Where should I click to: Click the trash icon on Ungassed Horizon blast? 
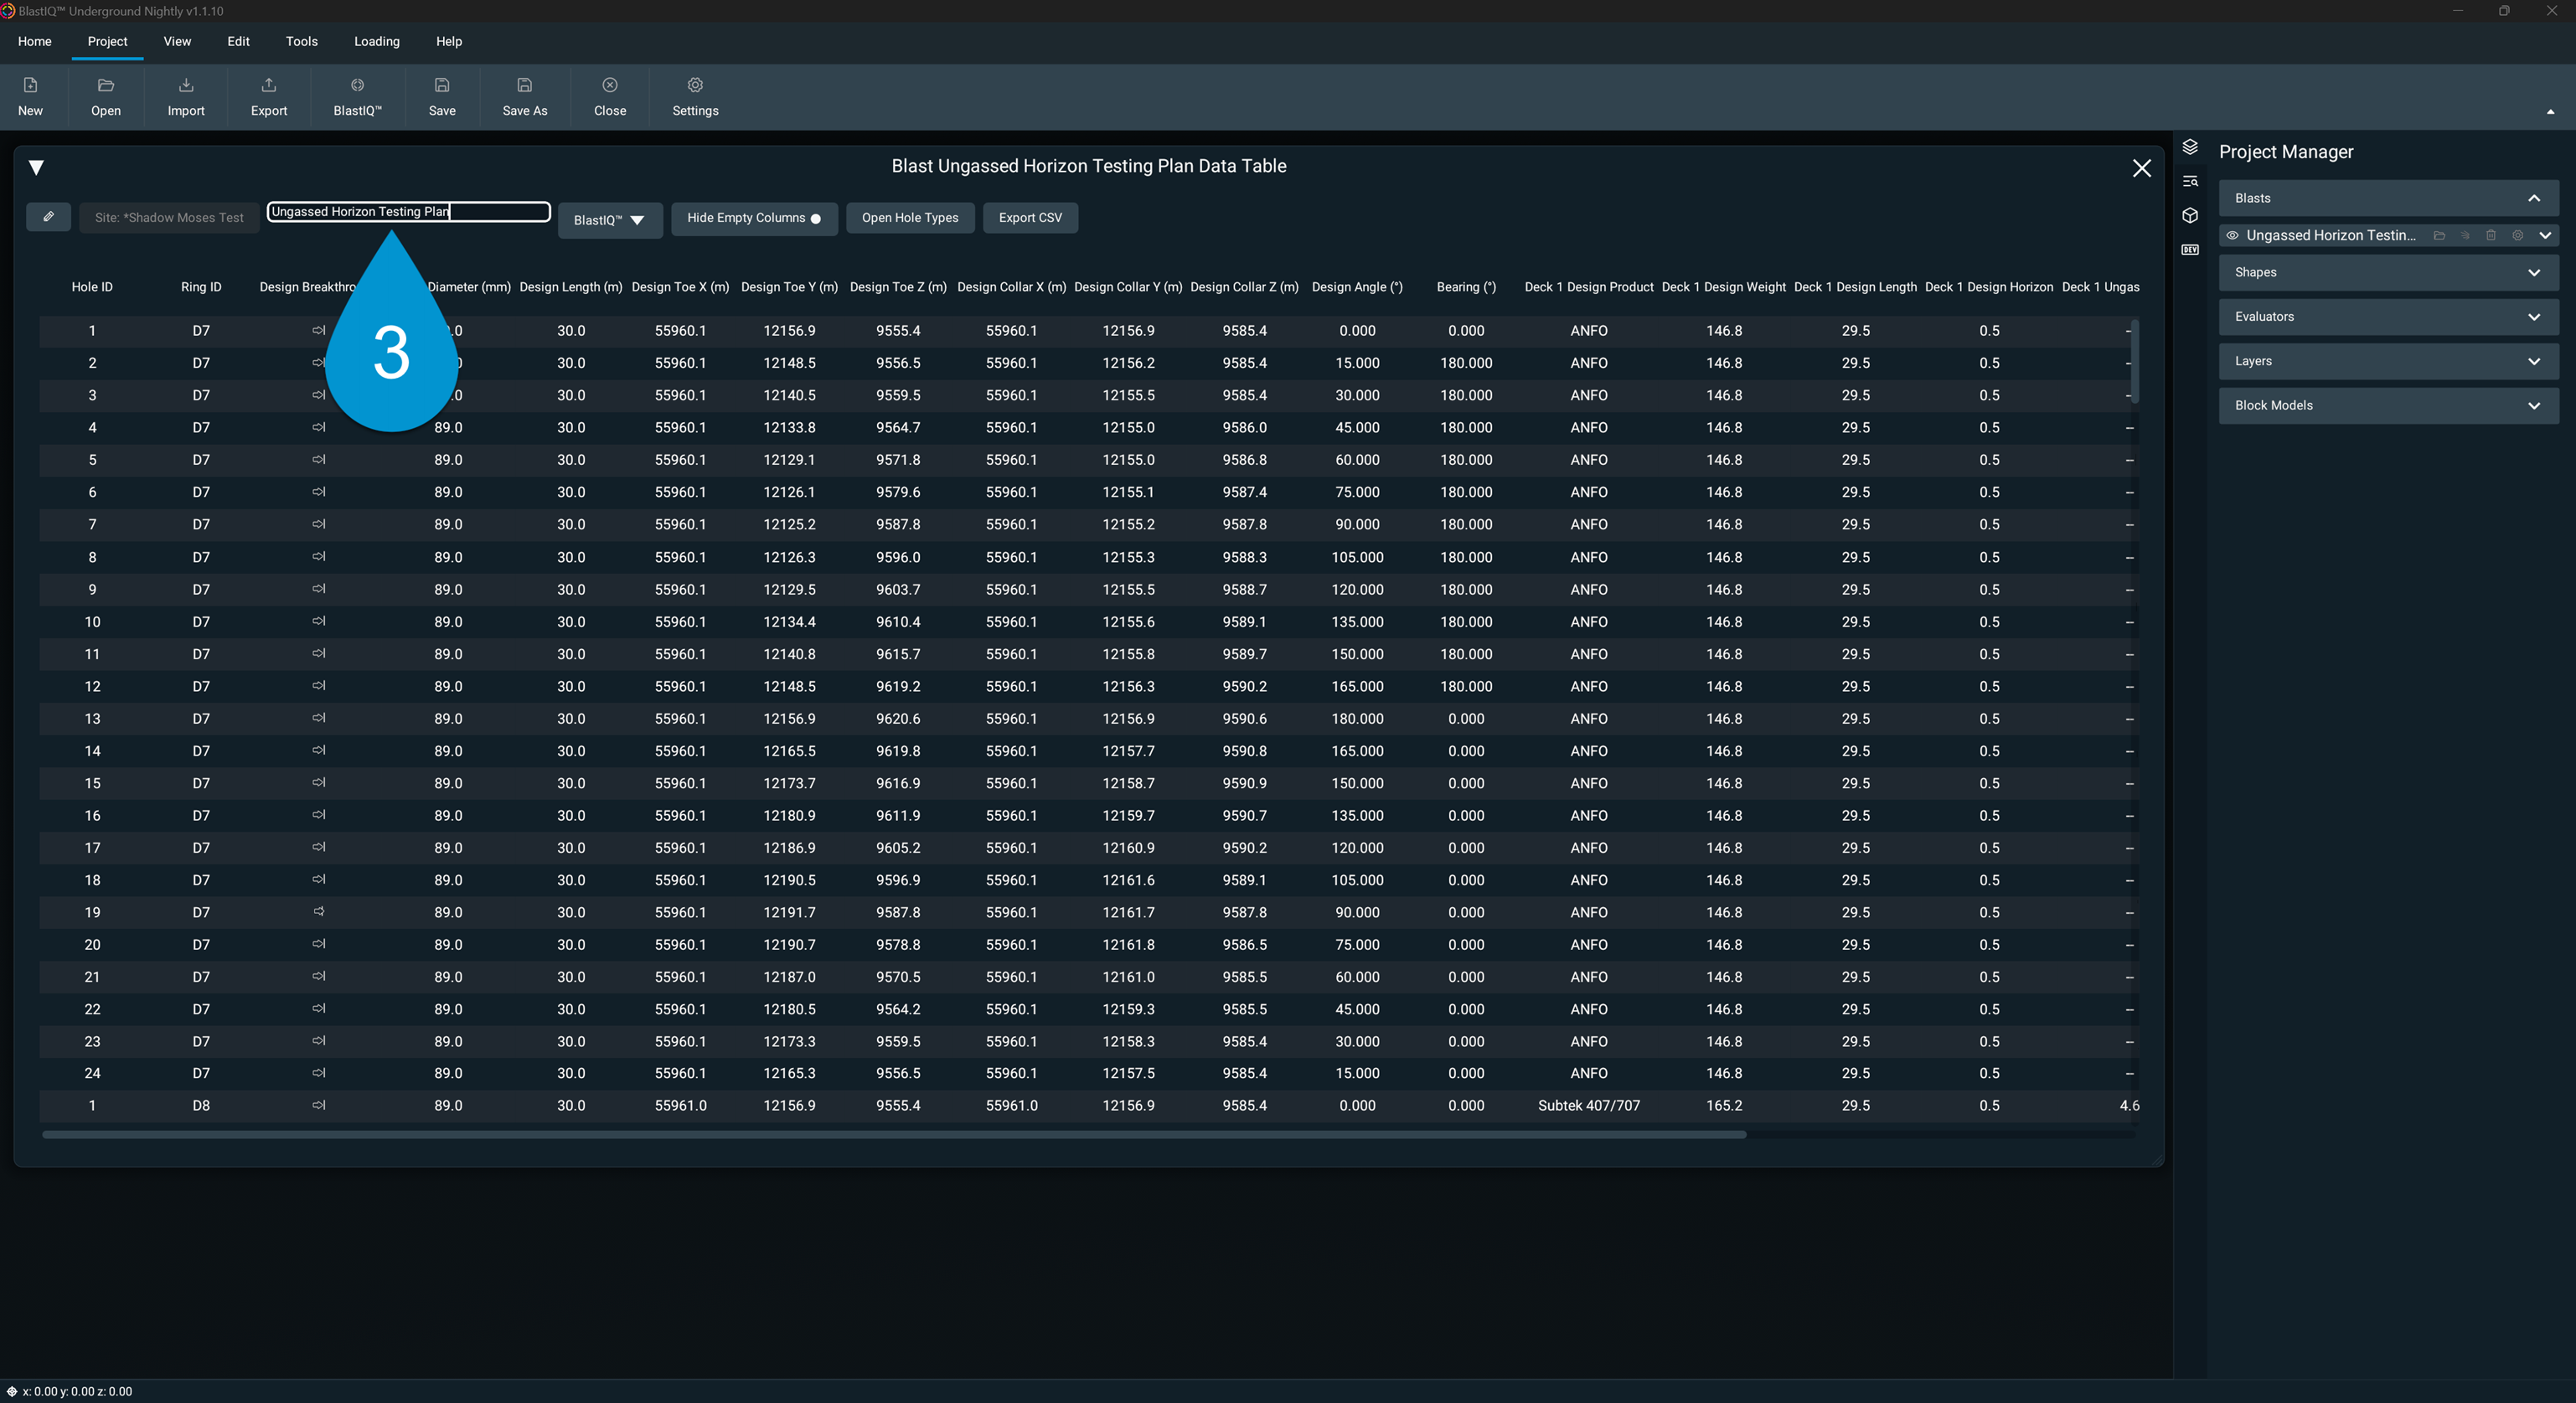point(2491,236)
